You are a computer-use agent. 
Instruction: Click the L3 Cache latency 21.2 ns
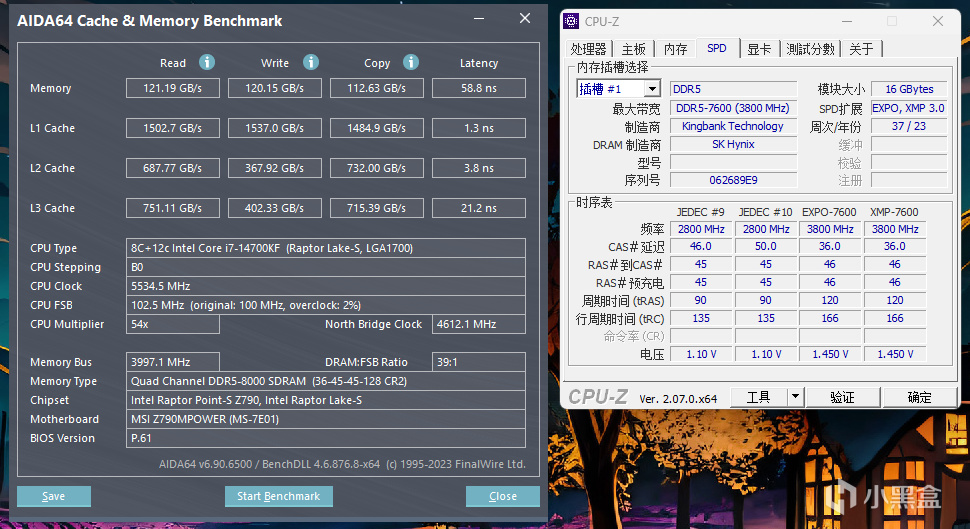click(479, 208)
